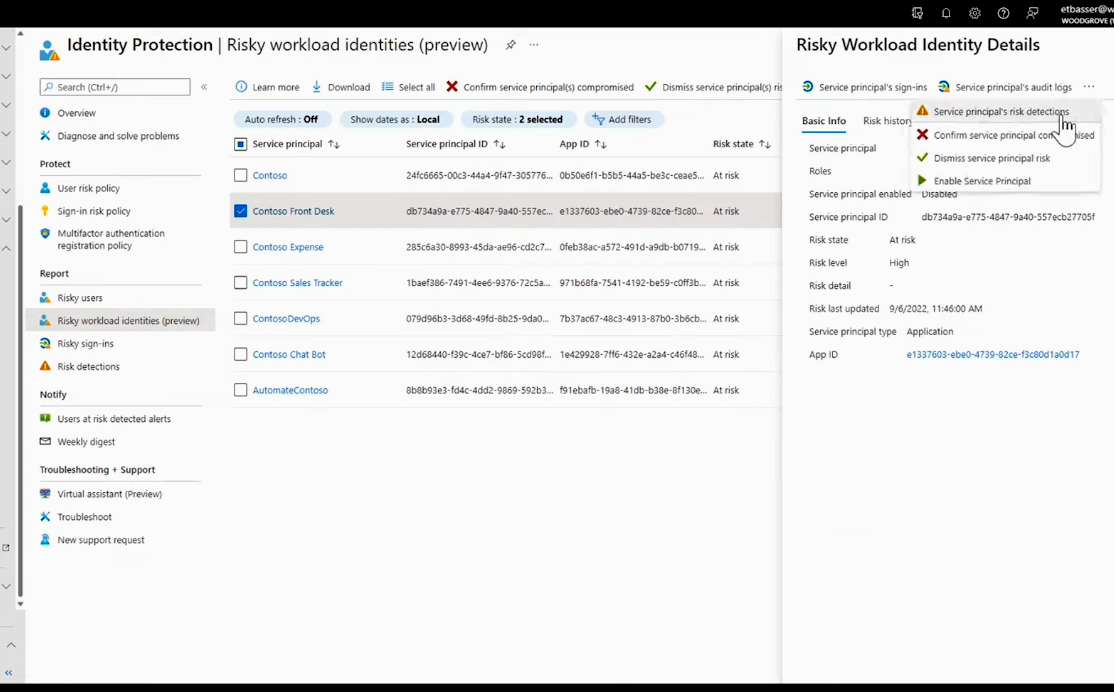This screenshot has width=1114, height=692.
Task: Open the directories and subscriptions filter icon
Action: point(917,13)
